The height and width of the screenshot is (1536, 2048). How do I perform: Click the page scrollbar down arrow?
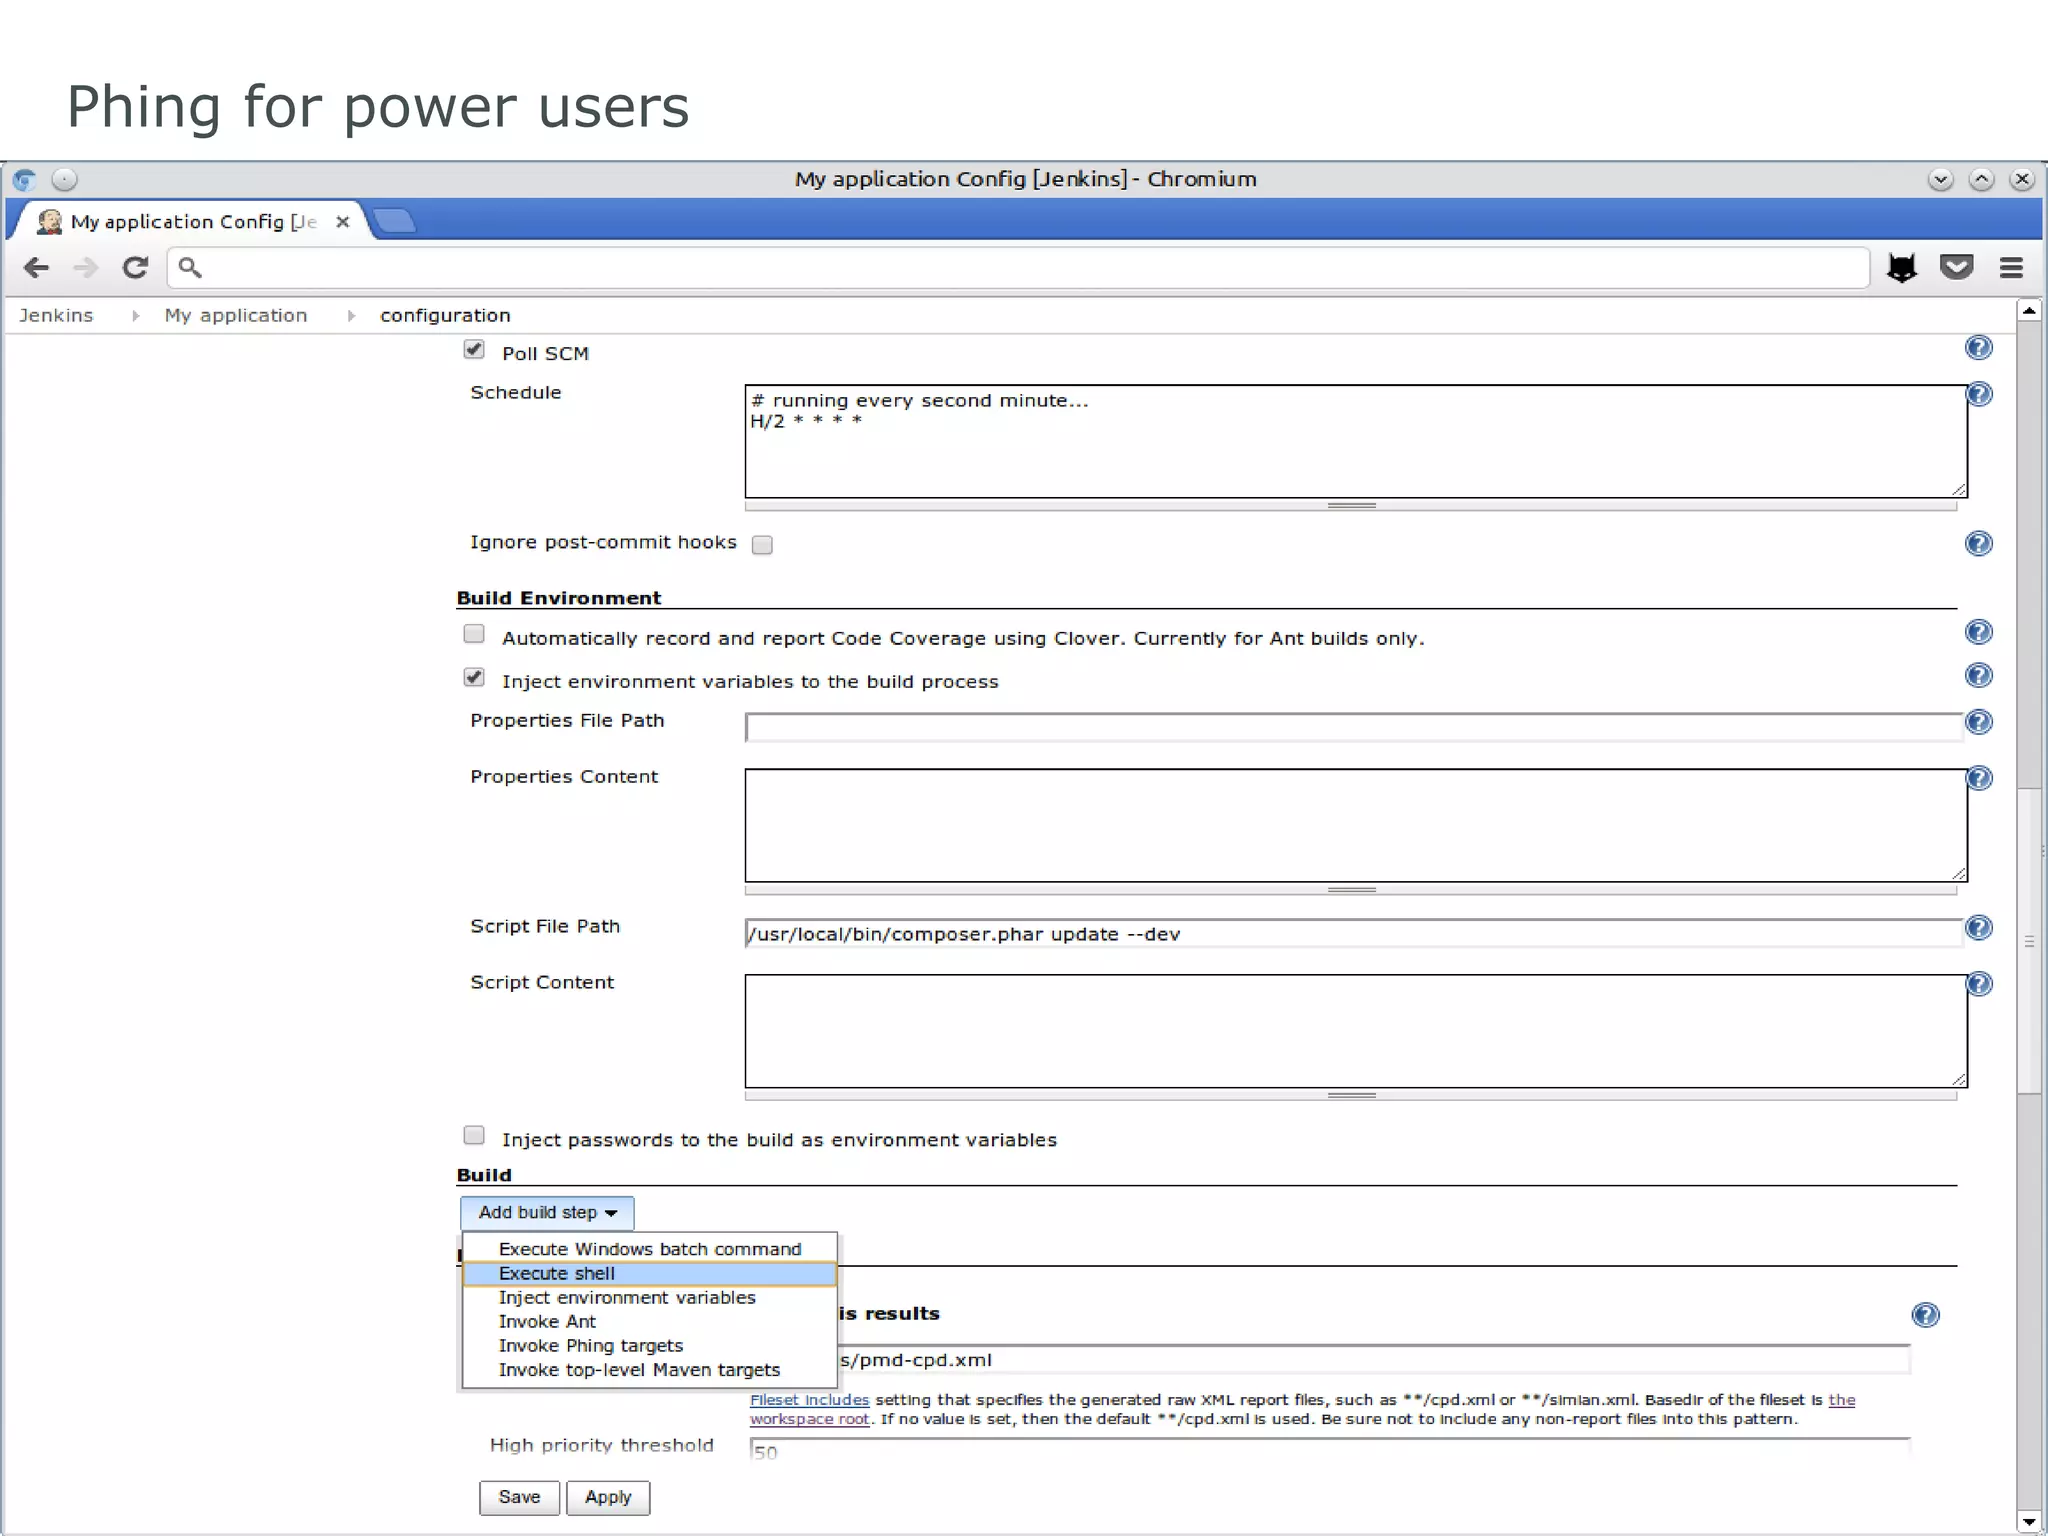[2029, 1522]
